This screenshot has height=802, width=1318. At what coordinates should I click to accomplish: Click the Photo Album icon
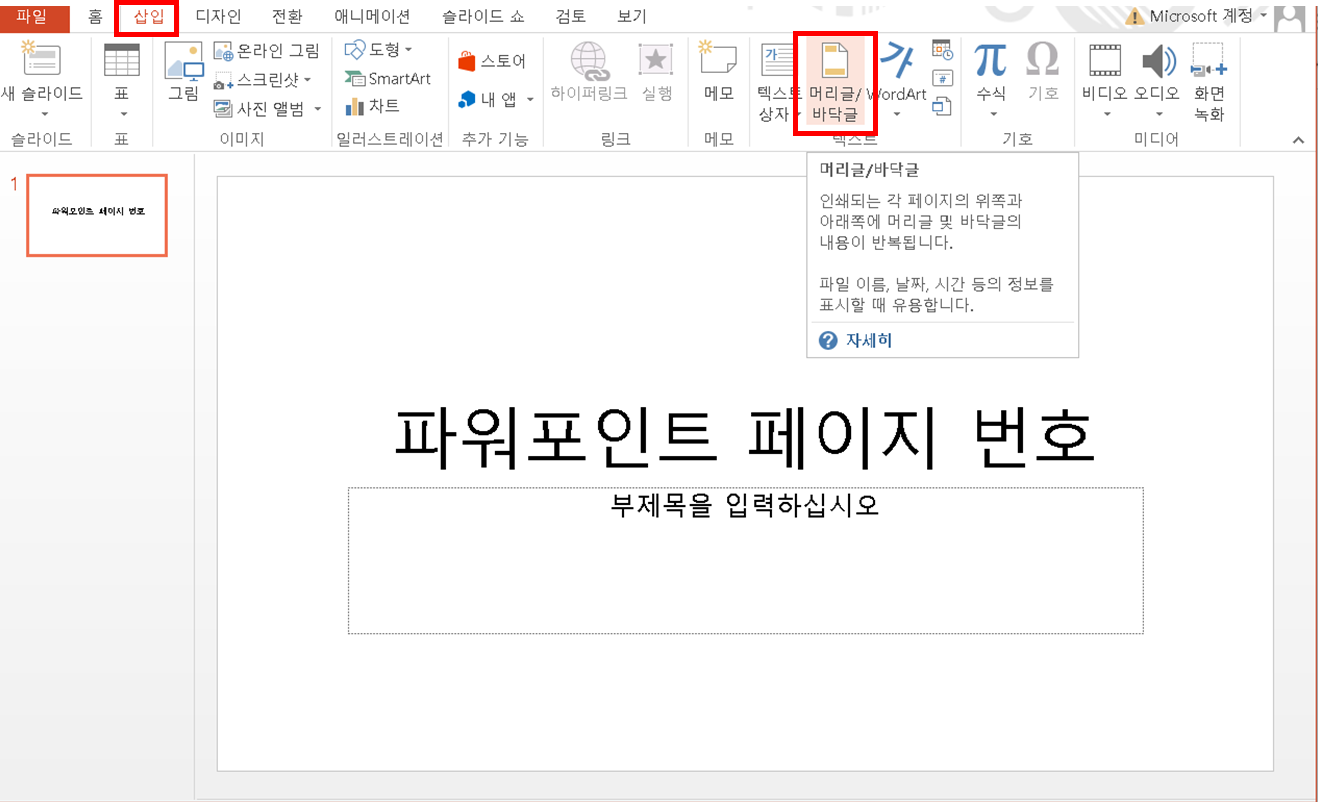coord(223,108)
